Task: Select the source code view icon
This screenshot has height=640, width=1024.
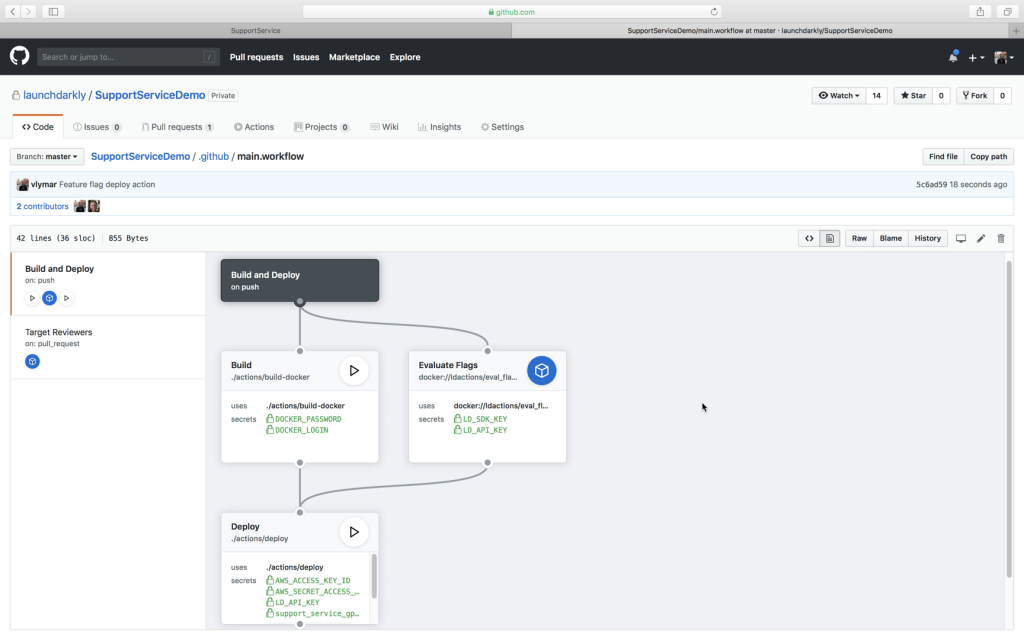Action: pyautogui.click(x=809, y=238)
